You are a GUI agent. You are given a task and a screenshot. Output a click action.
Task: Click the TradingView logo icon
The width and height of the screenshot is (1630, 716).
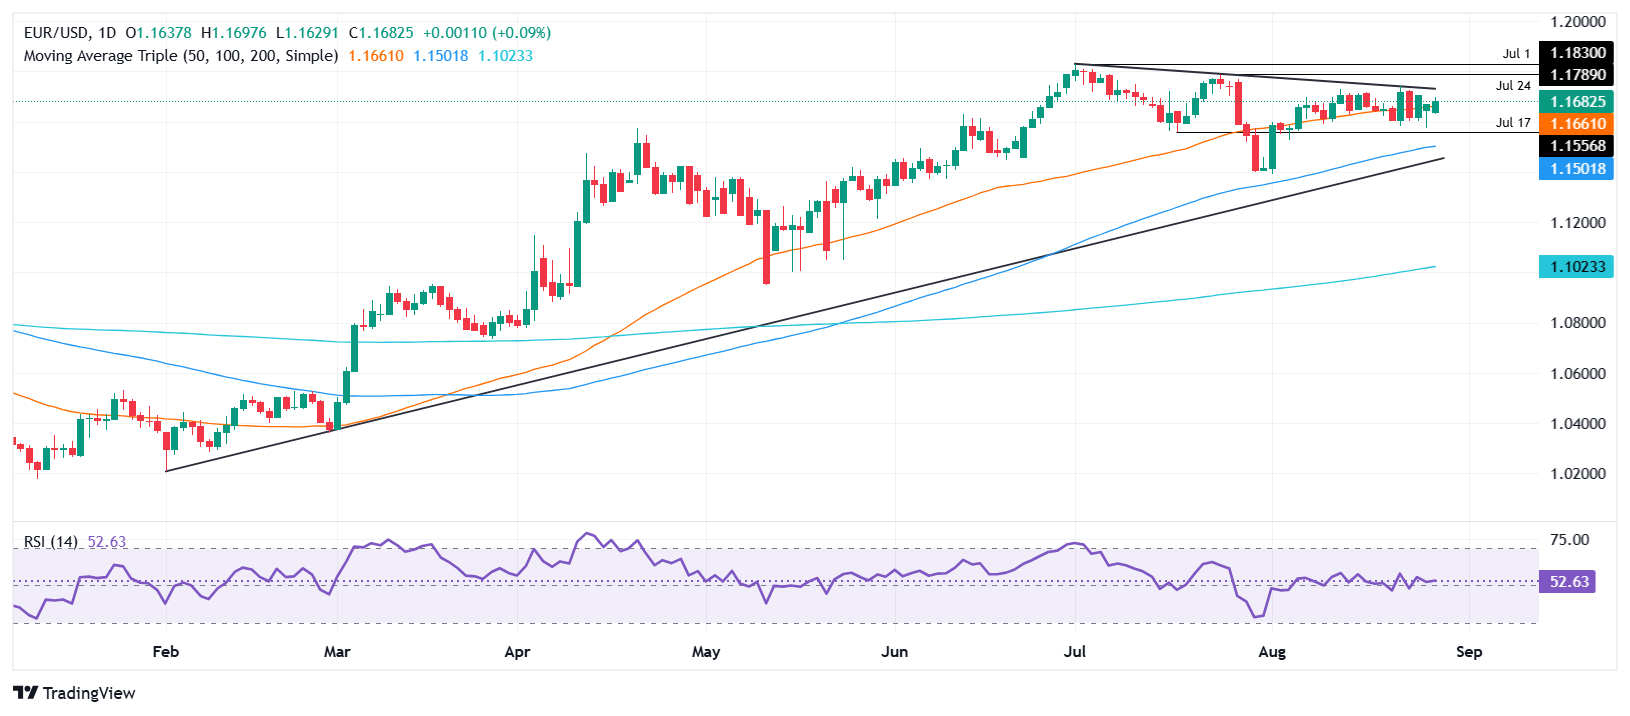(x=26, y=693)
